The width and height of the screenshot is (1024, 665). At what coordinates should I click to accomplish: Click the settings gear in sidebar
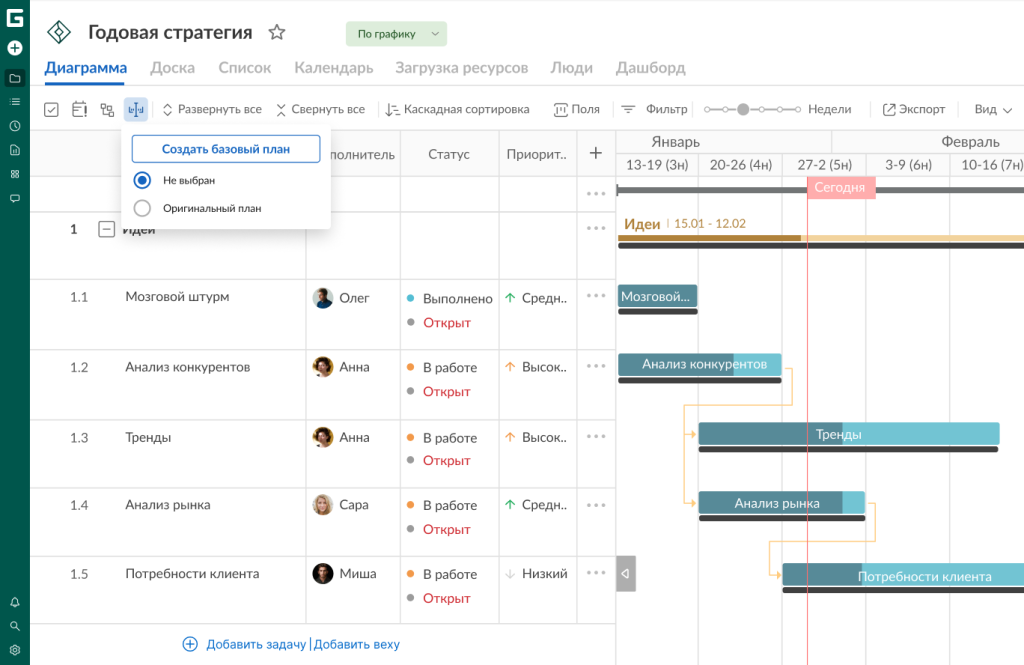(15, 650)
